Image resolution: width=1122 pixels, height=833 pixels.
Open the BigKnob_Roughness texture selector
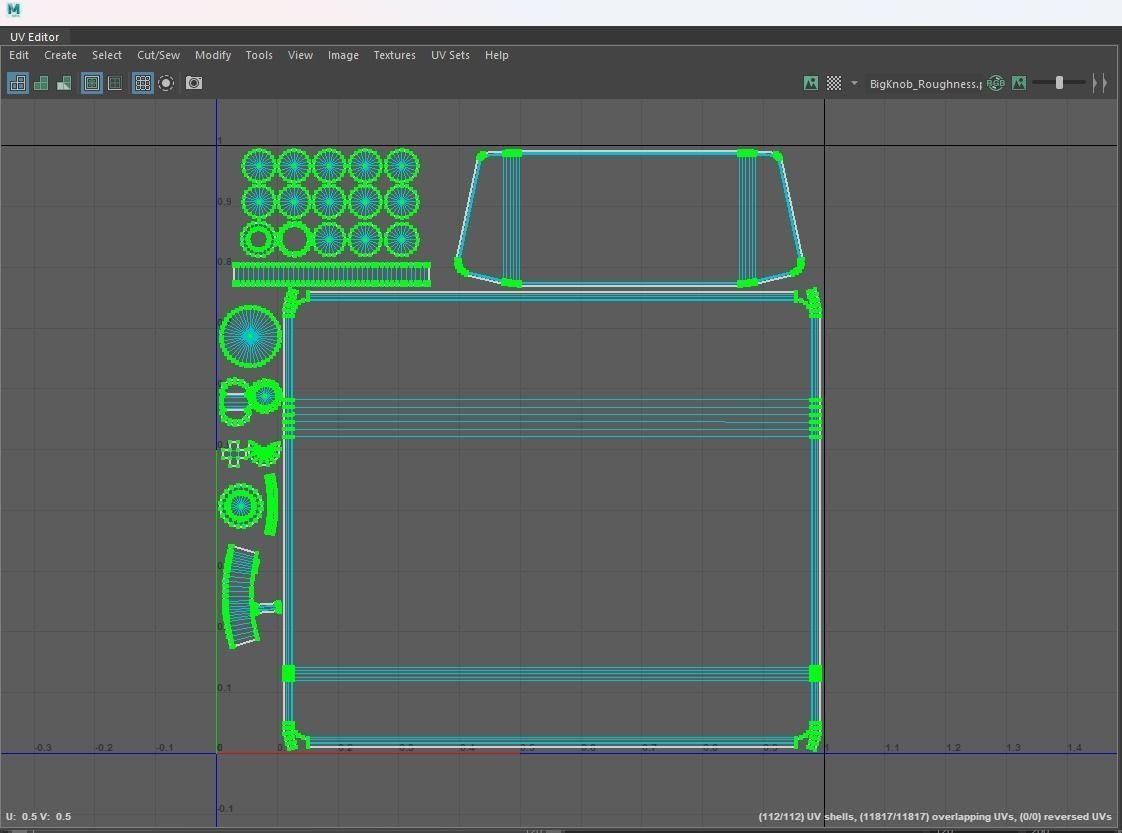click(924, 84)
